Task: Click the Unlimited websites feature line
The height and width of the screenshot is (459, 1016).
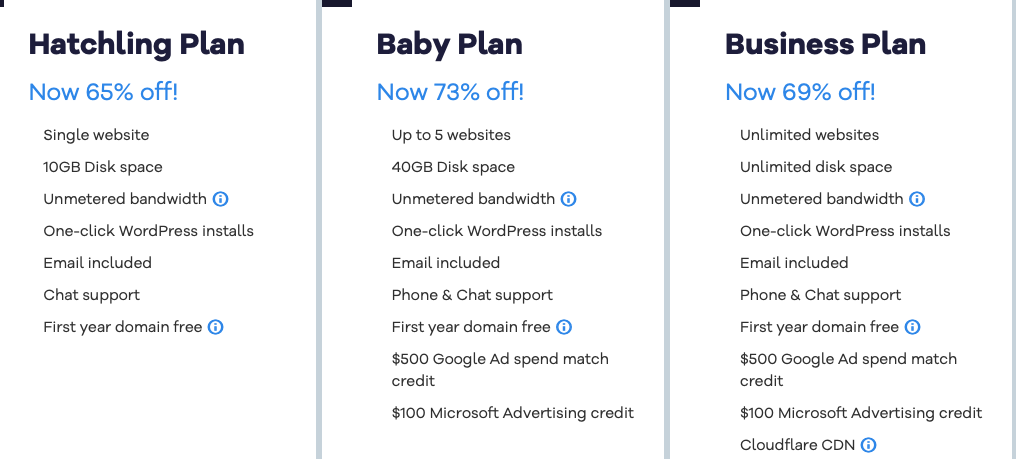Action: pos(809,135)
